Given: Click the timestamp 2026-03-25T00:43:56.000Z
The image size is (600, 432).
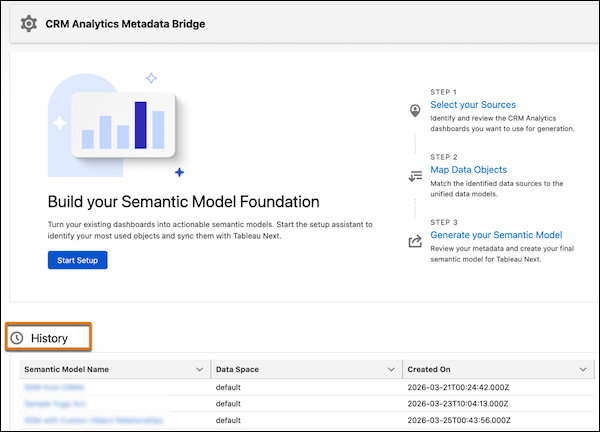Looking at the screenshot, I should (459, 420).
